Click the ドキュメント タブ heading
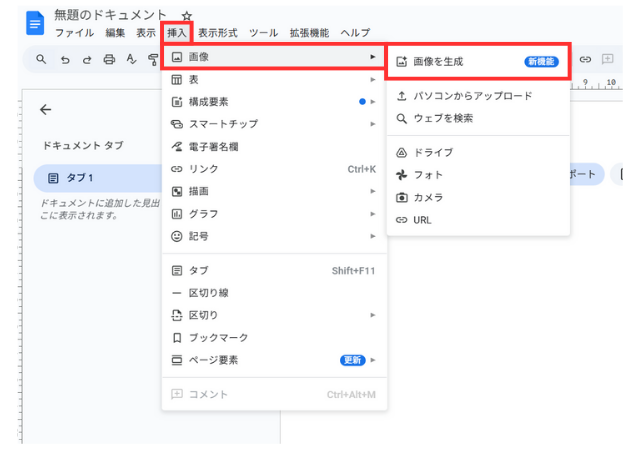Screen dimensions: 640x450 coord(83,145)
